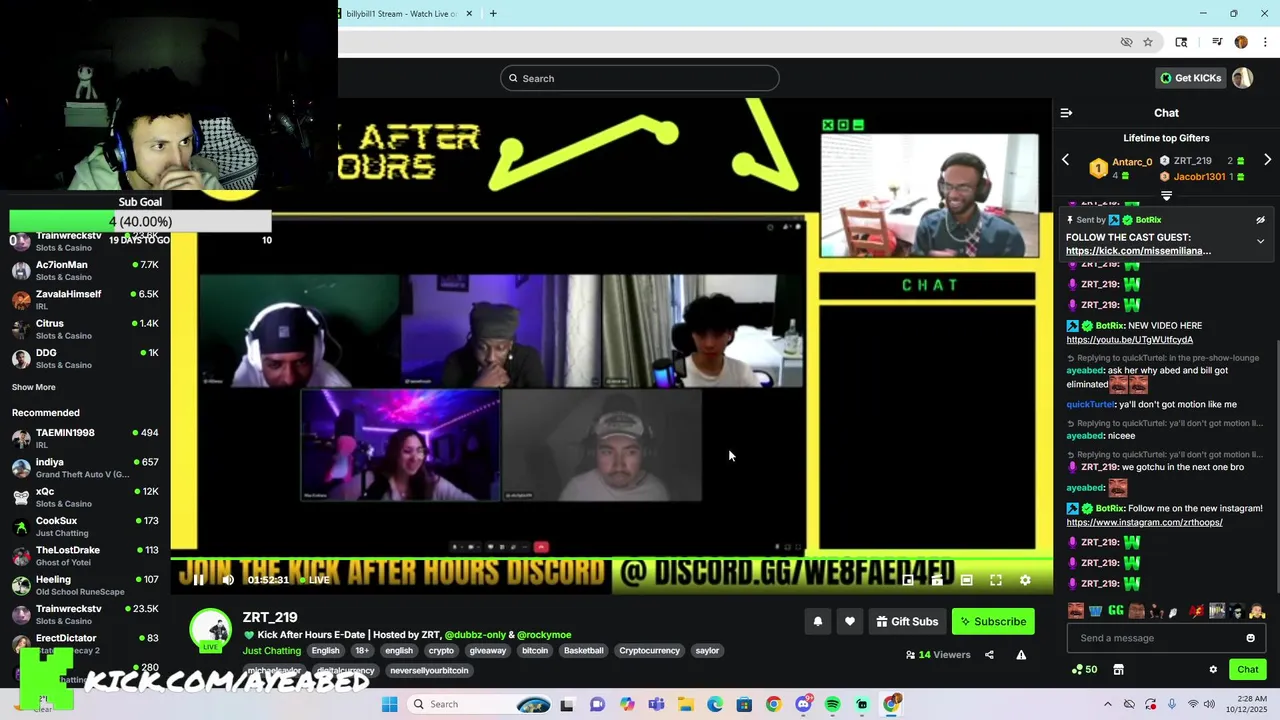Viewport: 1280px width, 720px height.
Task: Switch player to theater mode
Action: [966, 580]
